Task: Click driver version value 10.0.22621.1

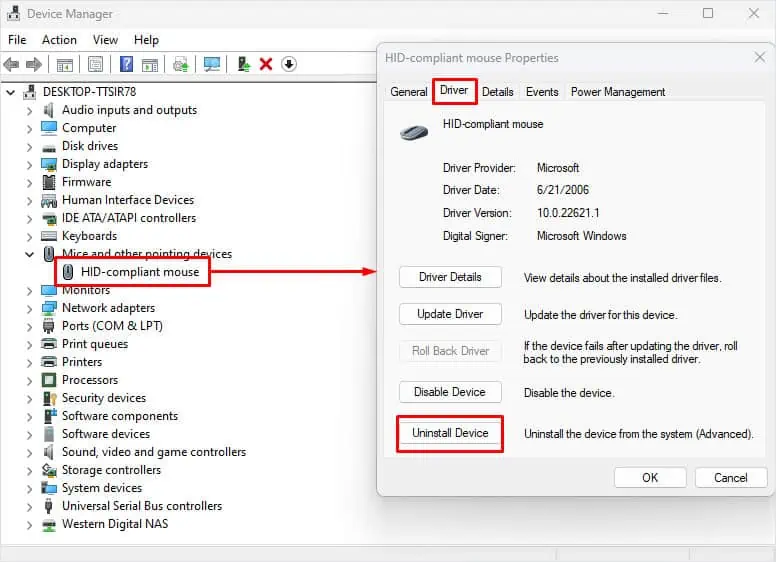Action: click(568, 213)
